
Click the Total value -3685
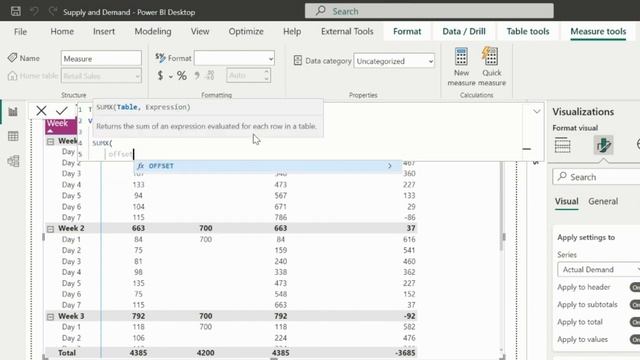point(405,353)
